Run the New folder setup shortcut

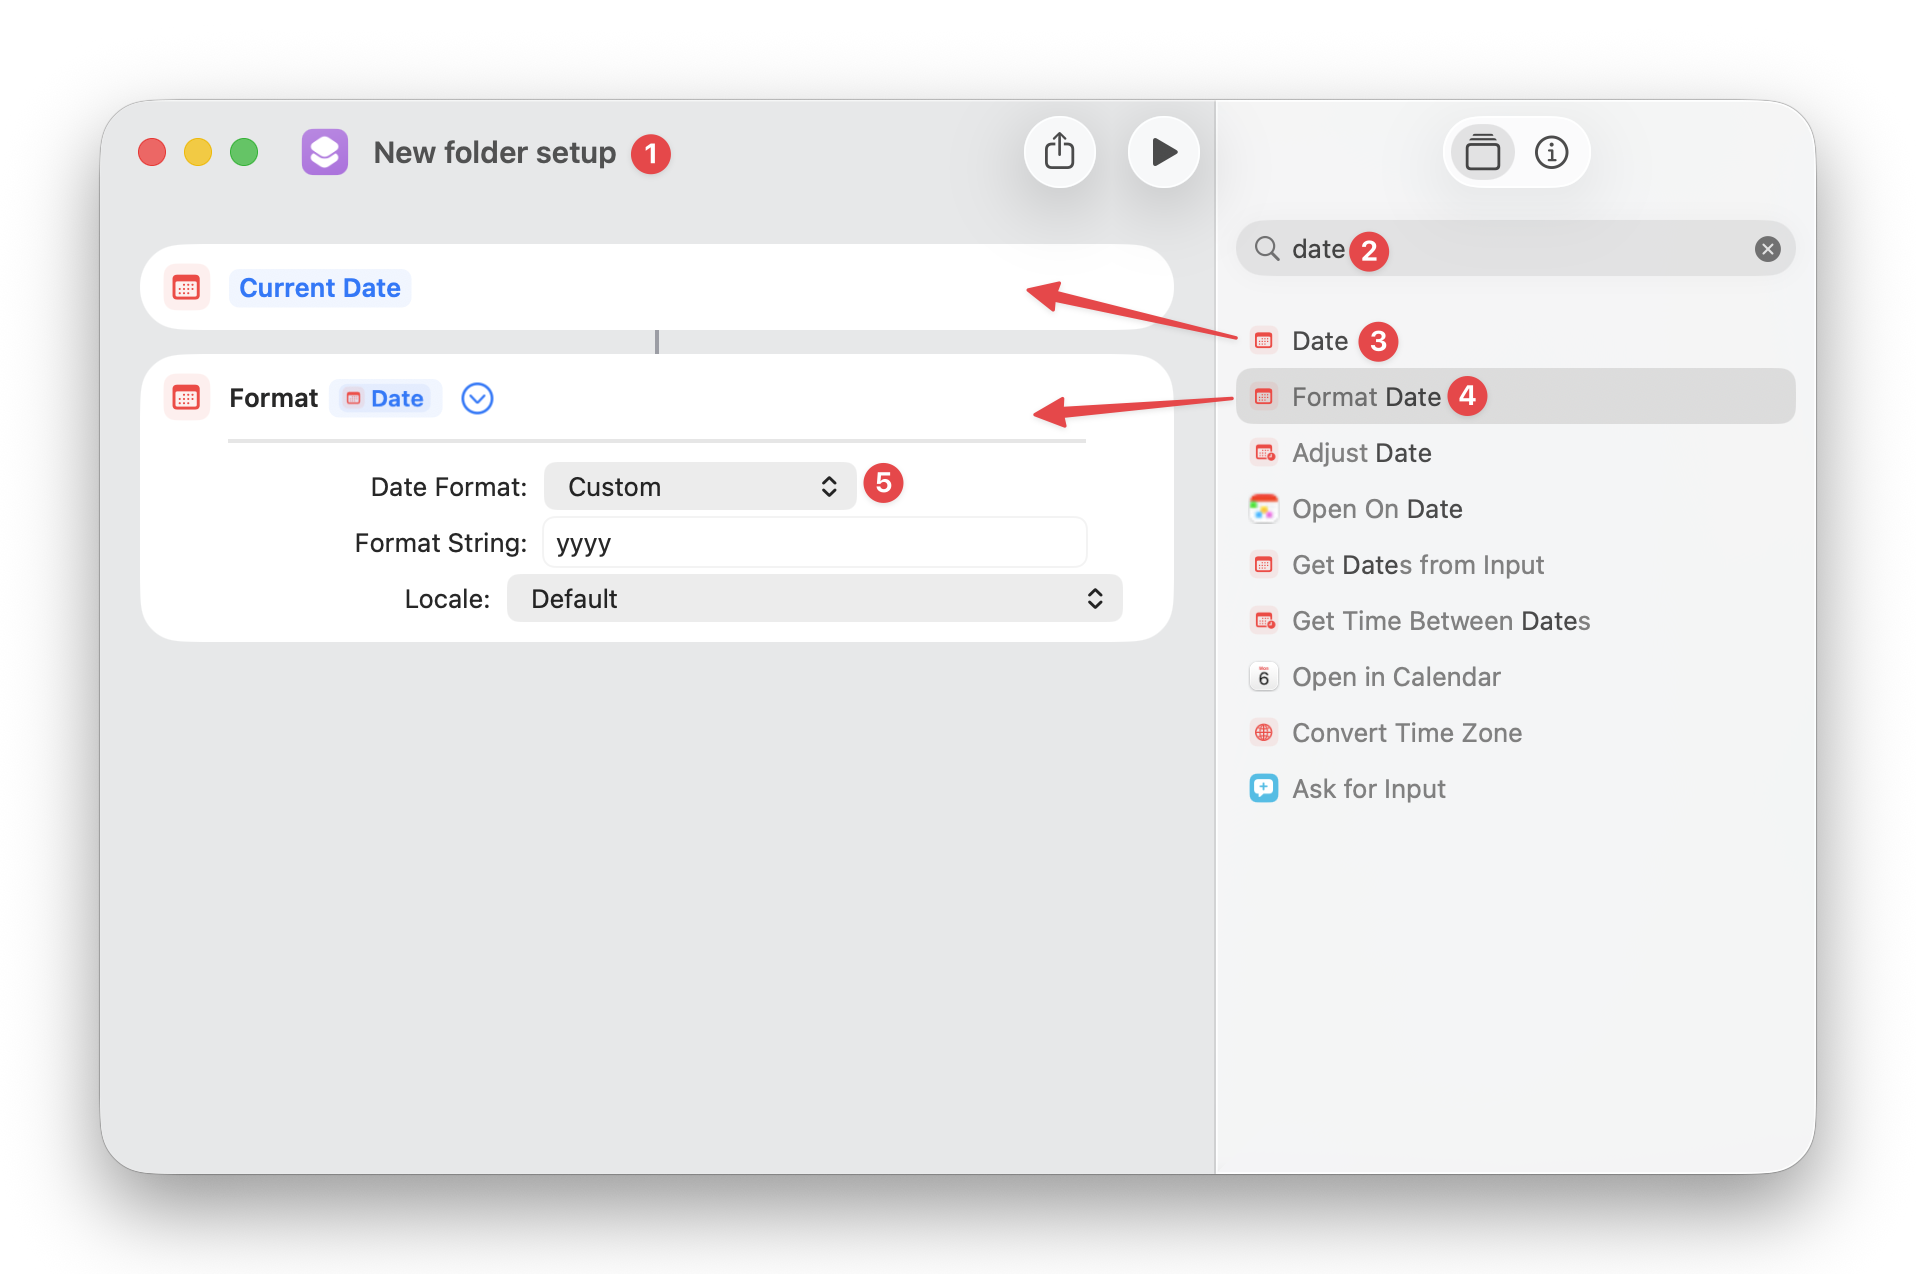click(x=1163, y=152)
